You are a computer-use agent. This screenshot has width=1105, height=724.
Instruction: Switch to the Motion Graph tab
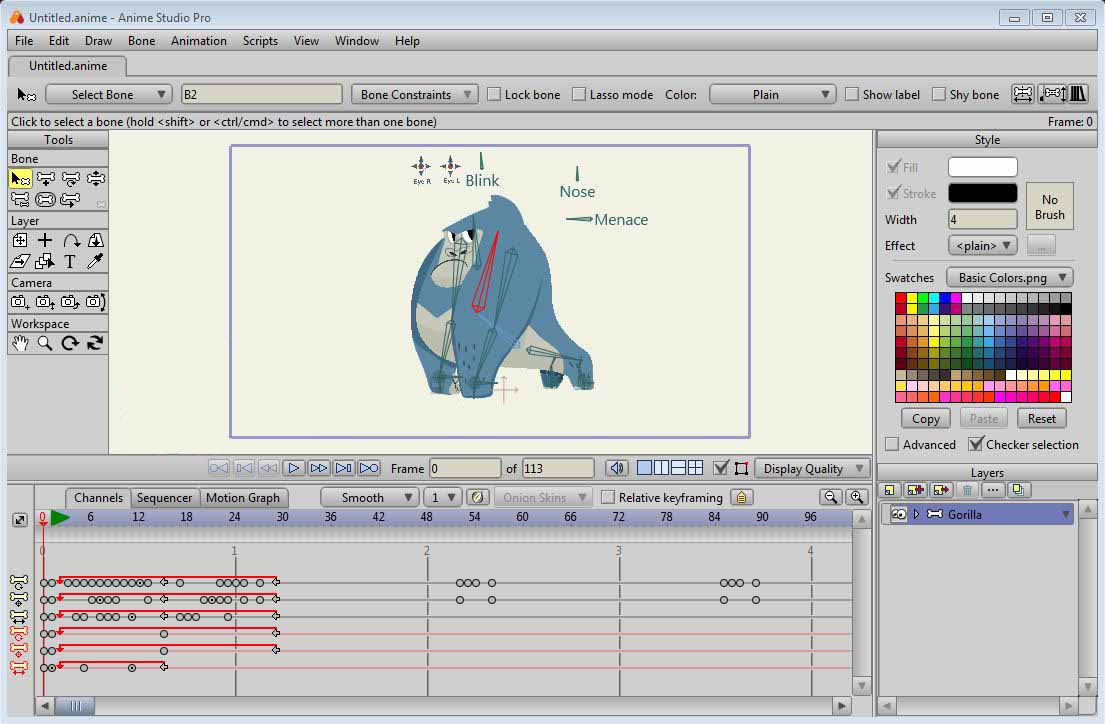point(243,497)
